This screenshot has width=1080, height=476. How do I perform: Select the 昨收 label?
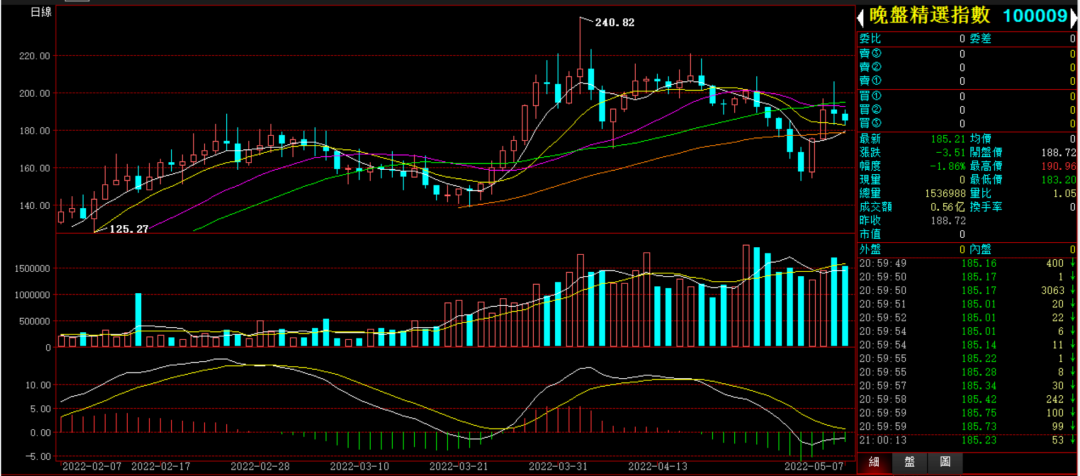pyautogui.click(x=869, y=221)
